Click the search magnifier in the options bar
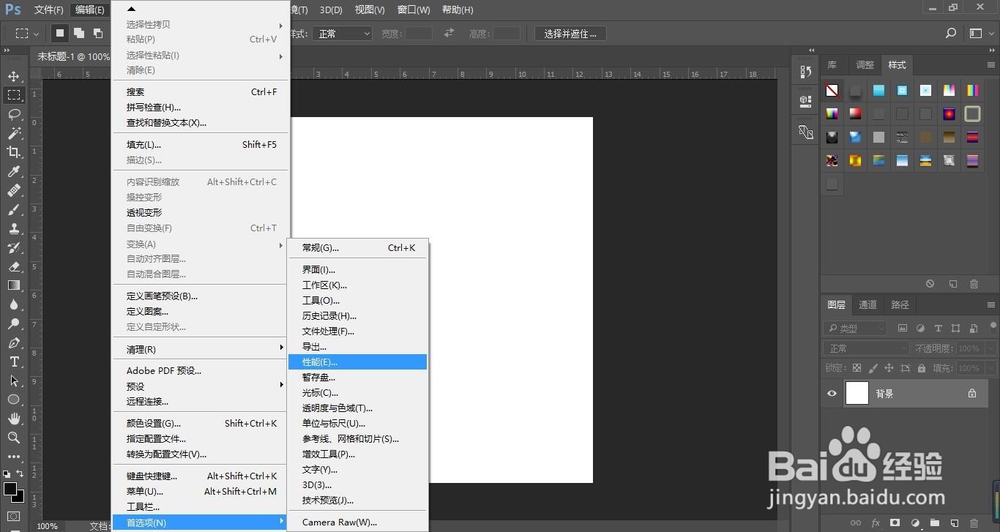This screenshot has height=532, width=1000. 951,33
